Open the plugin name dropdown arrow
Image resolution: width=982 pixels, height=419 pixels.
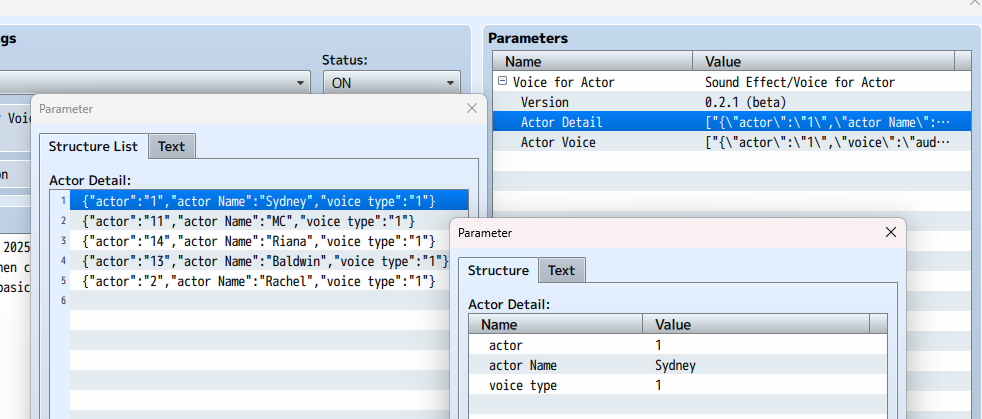click(301, 83)
